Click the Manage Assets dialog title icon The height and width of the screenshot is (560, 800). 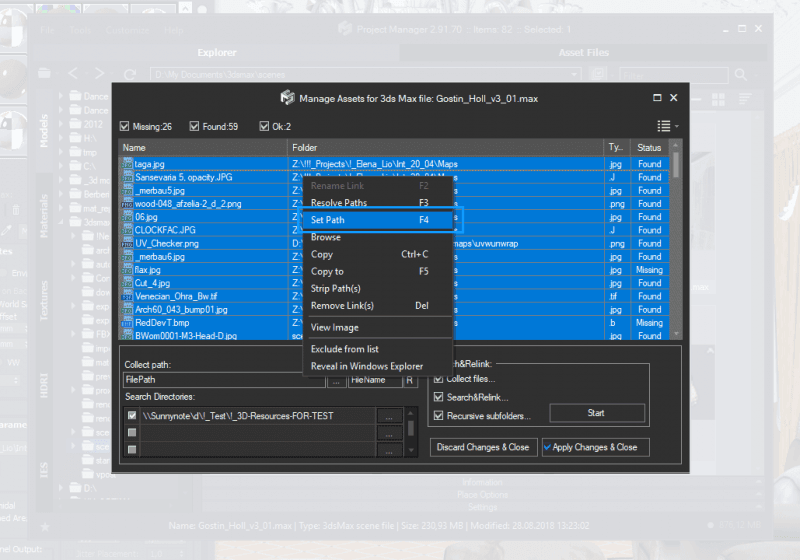pyautogui.click(x=288, y=97)
